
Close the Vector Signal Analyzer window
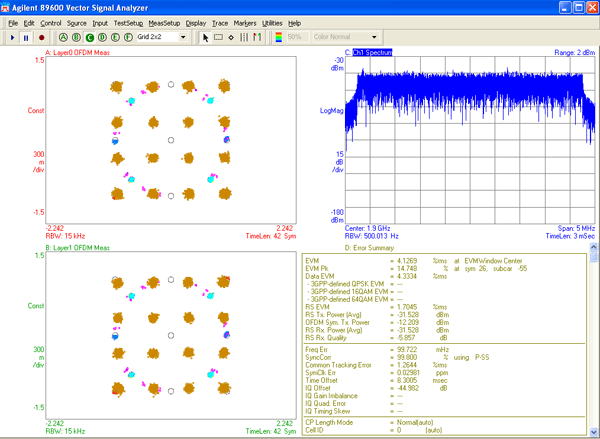pyautogui.click(x=592, y=7)
